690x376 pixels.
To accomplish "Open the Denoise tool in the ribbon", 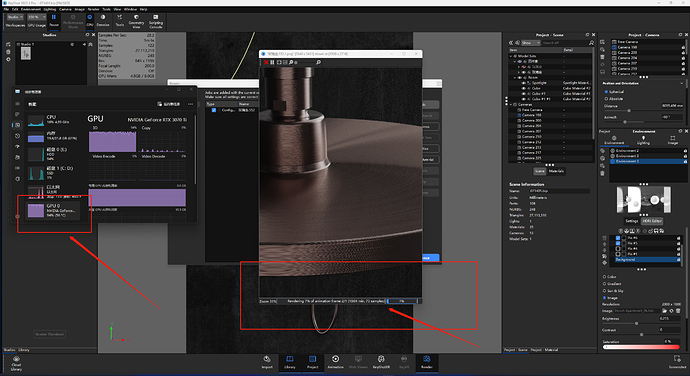I will (103, 20).
